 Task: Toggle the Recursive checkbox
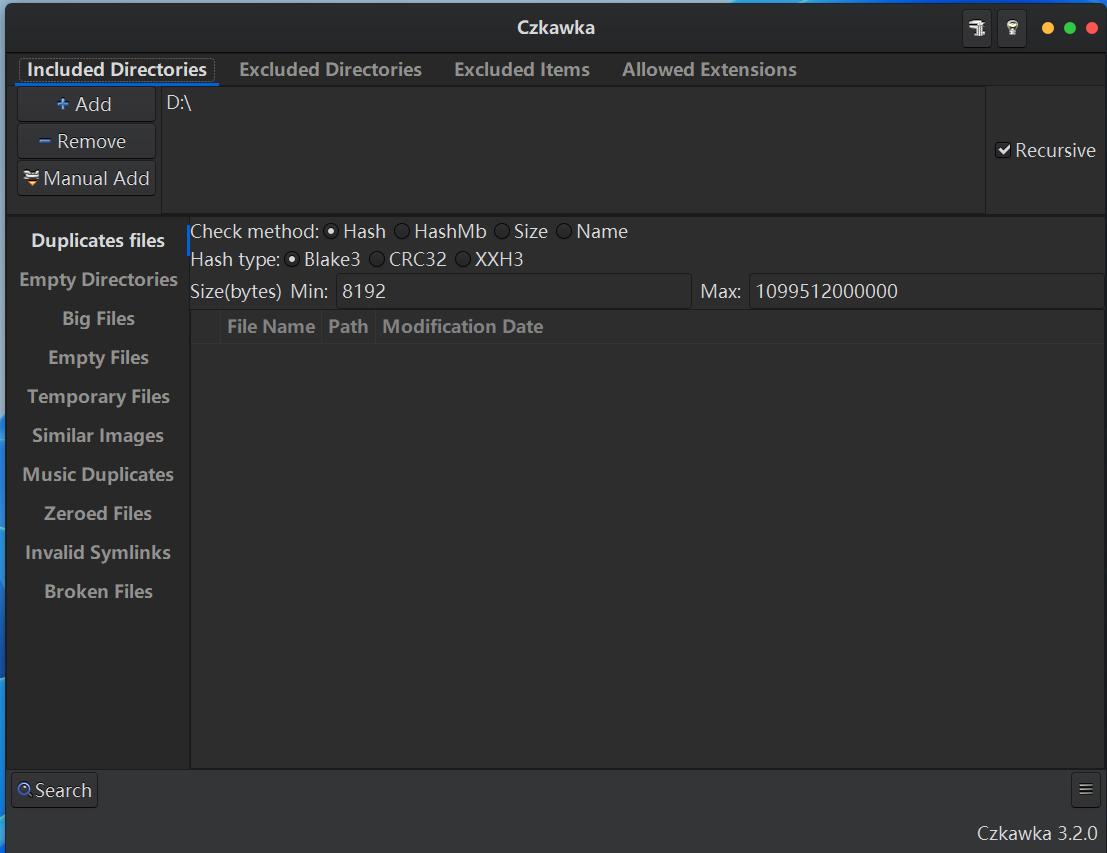(1004, 151)
